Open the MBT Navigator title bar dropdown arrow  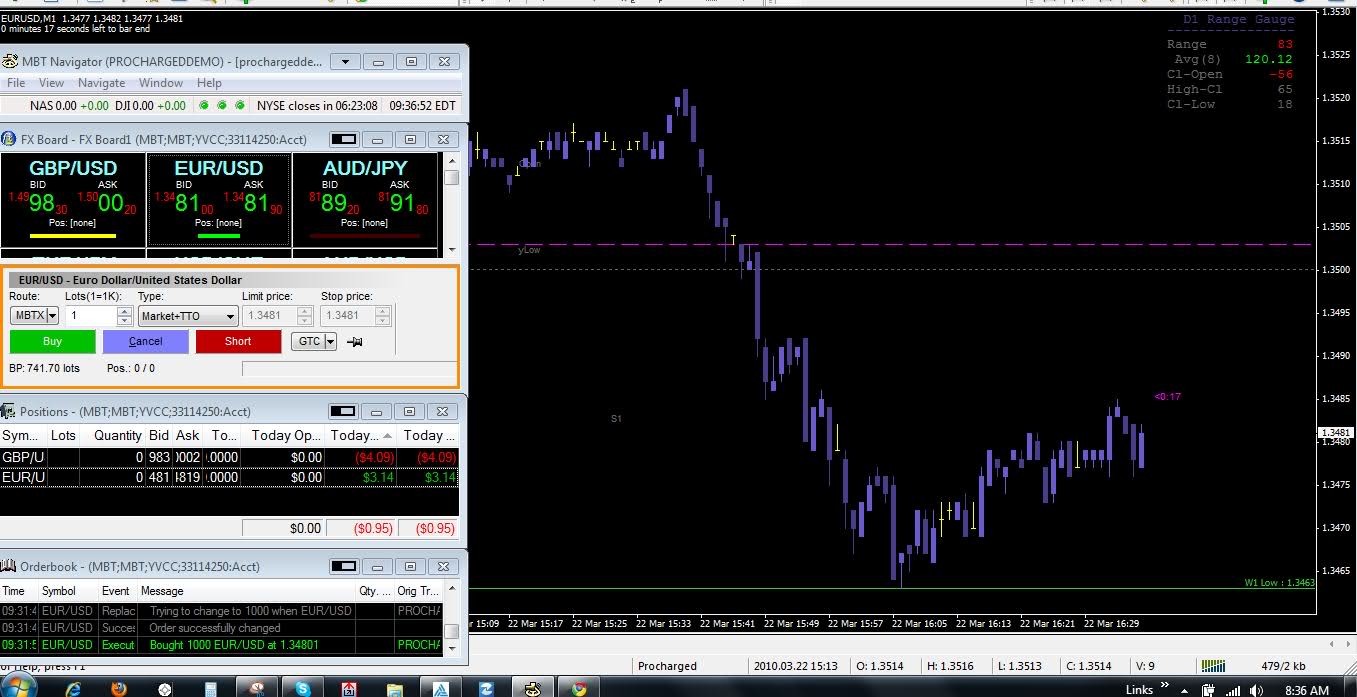pos(345,62)
